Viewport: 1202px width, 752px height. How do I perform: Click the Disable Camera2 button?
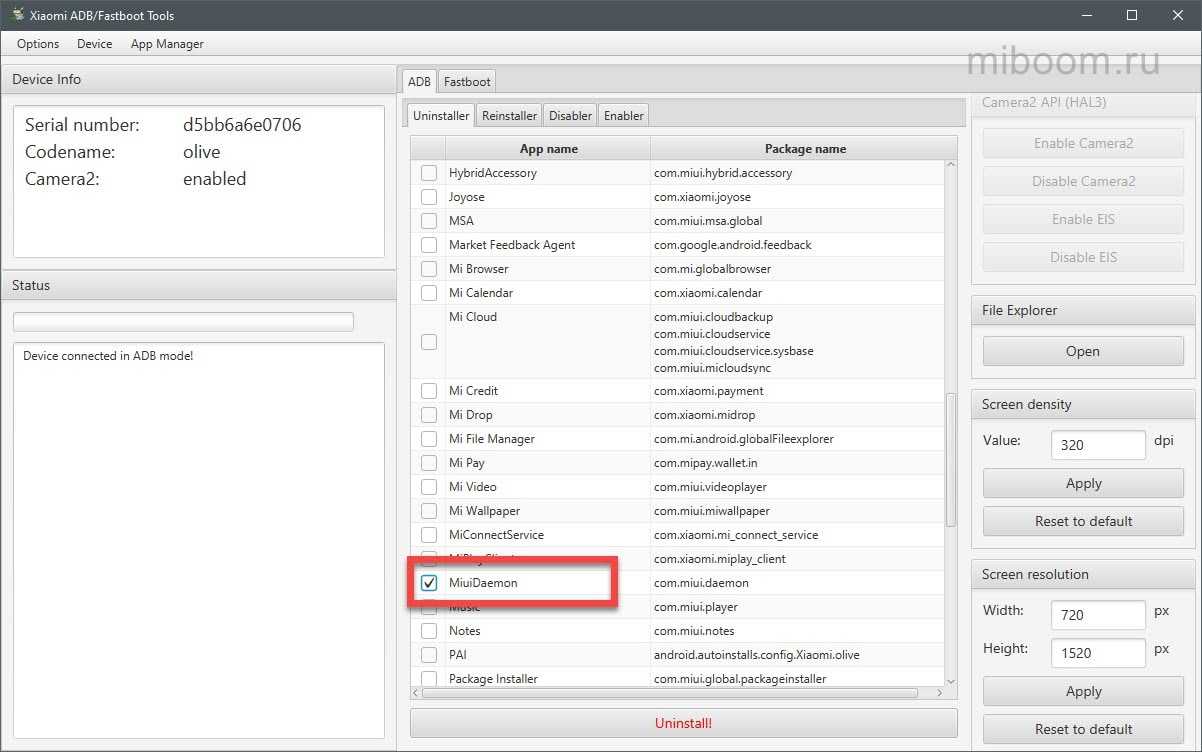(1083, 181)
